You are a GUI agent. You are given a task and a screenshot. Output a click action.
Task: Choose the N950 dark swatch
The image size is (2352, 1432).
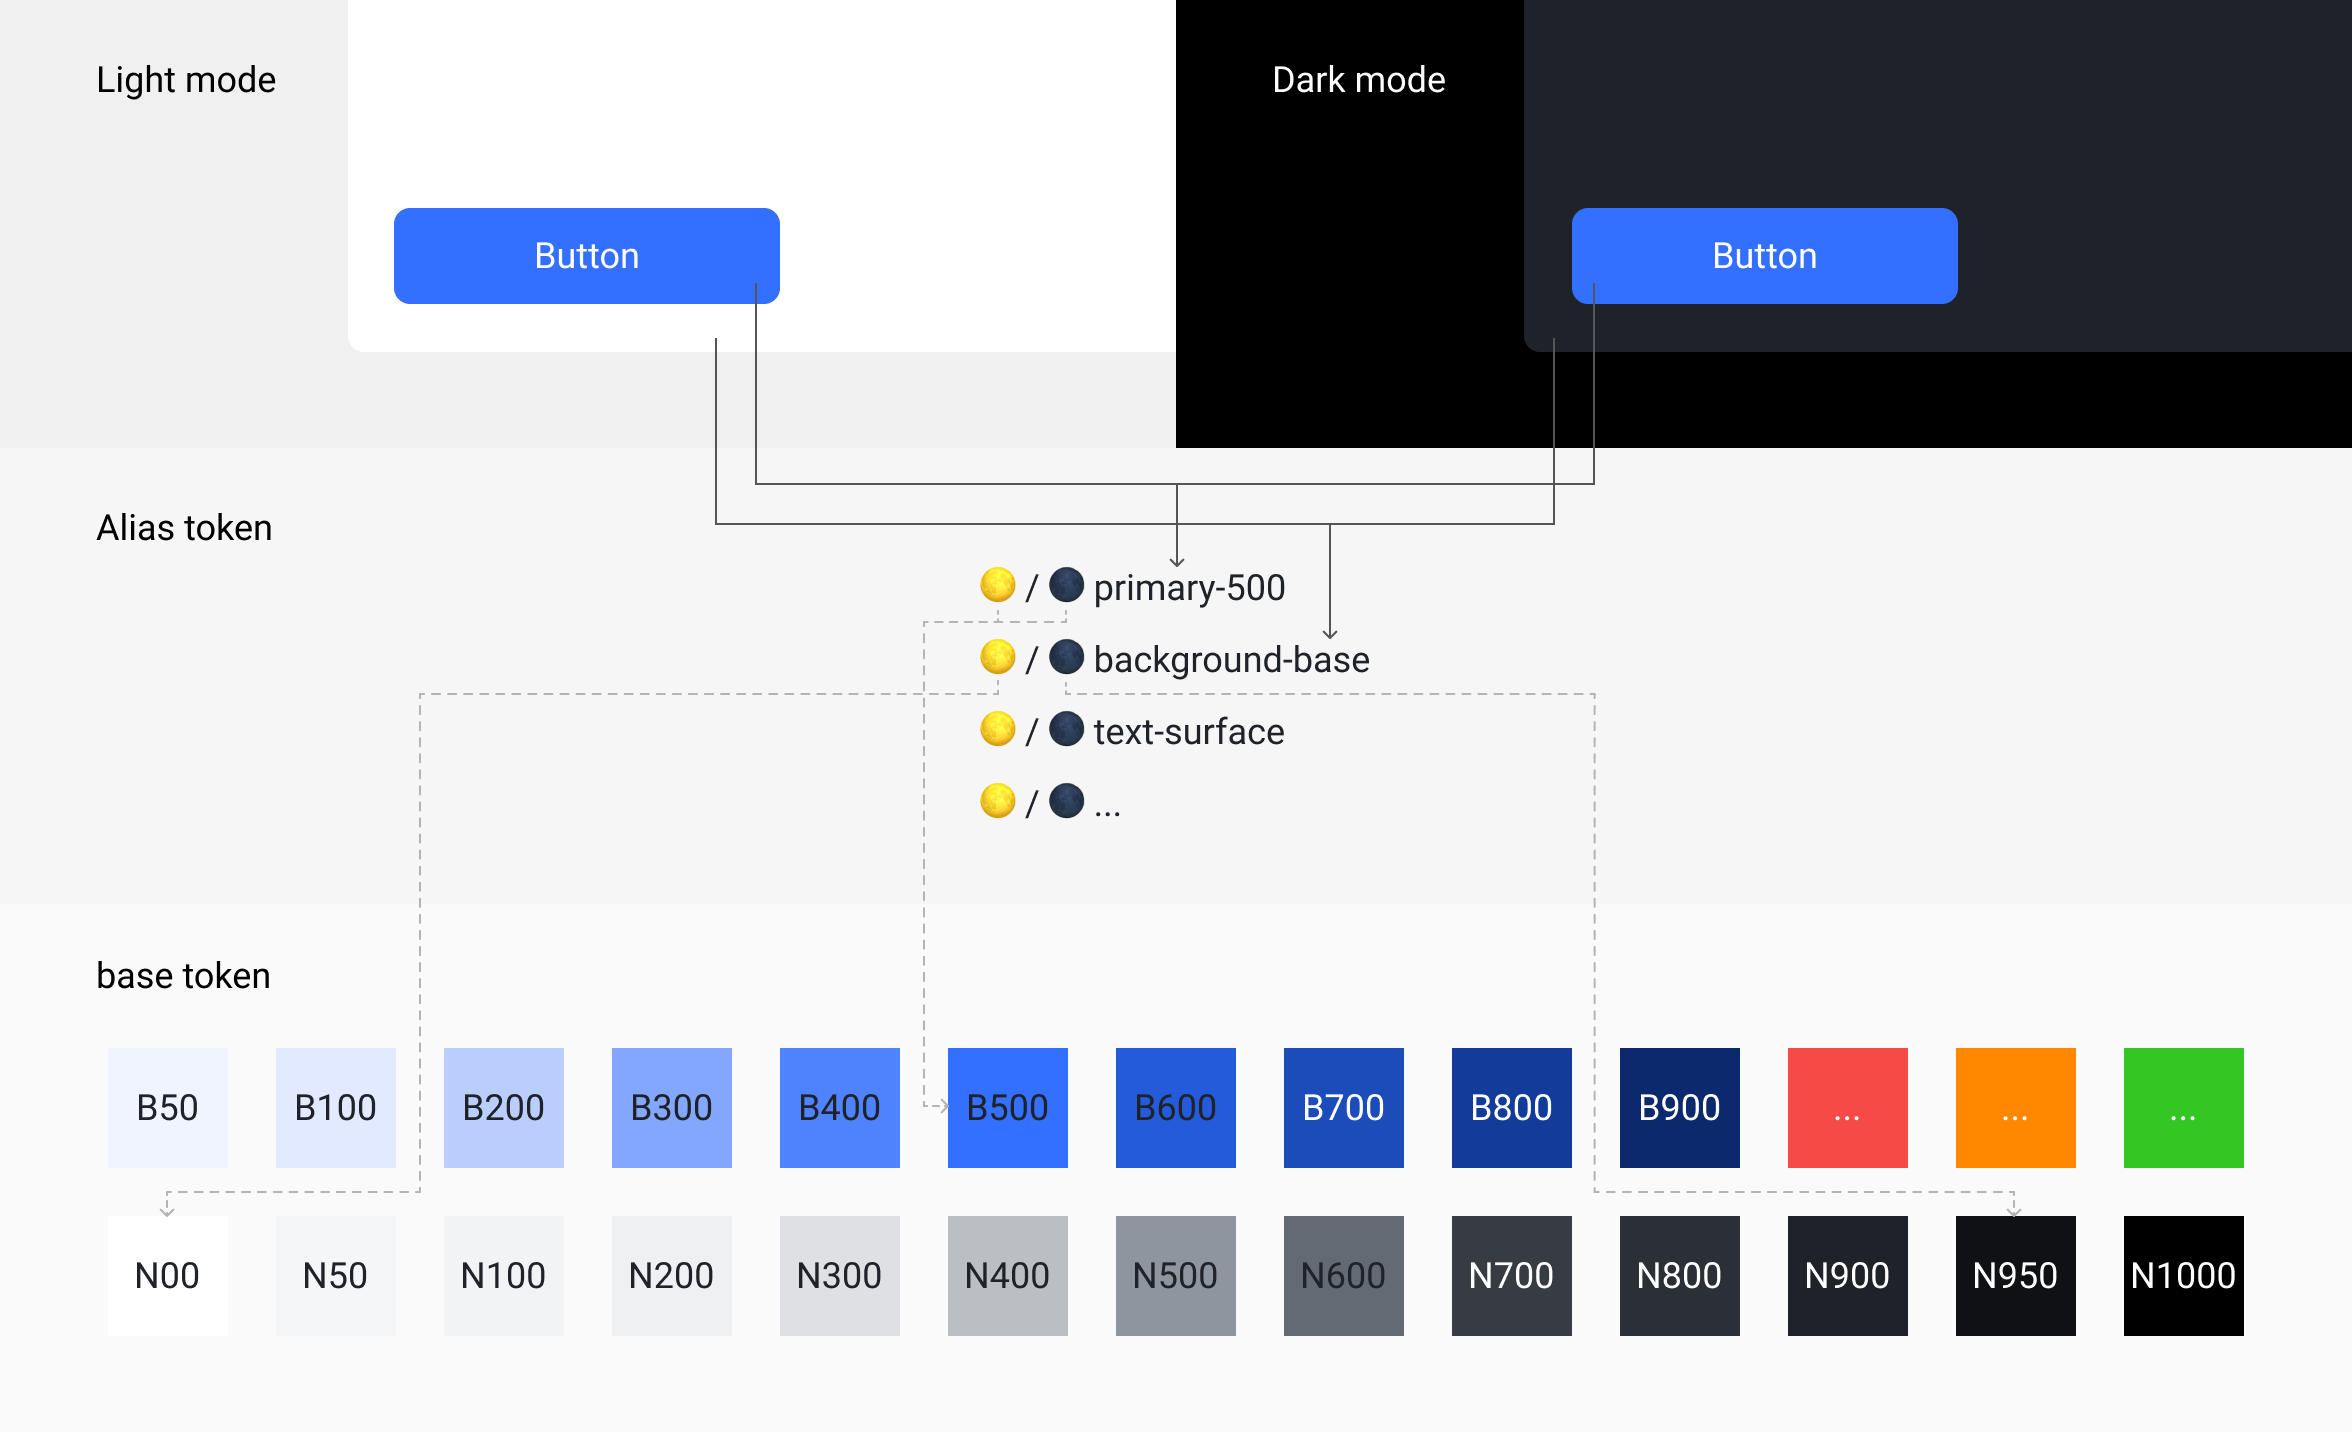[2015, 1275]
